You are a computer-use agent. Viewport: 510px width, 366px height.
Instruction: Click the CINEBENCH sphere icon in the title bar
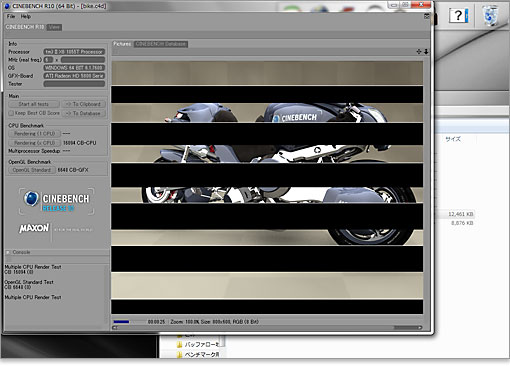7,6
